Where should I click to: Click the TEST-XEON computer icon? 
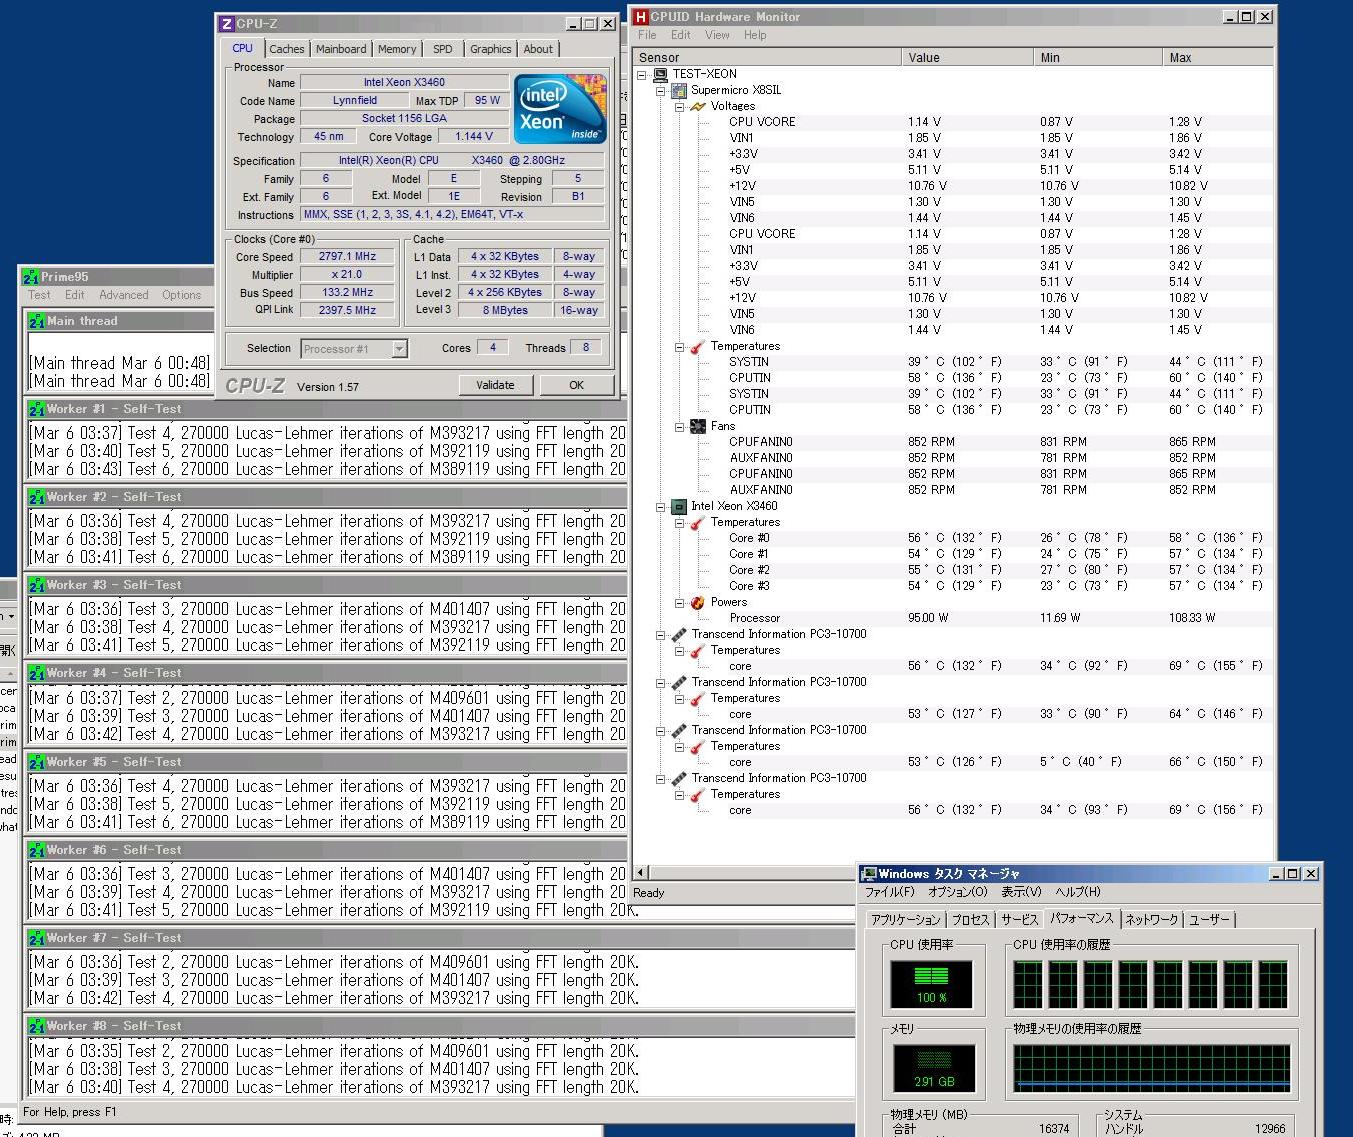[x=660, y=74]
